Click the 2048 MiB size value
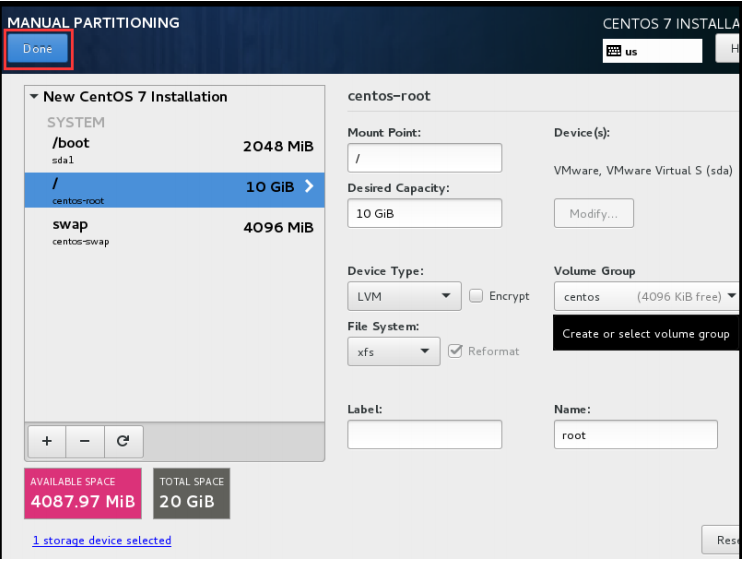 click(278, 146)
